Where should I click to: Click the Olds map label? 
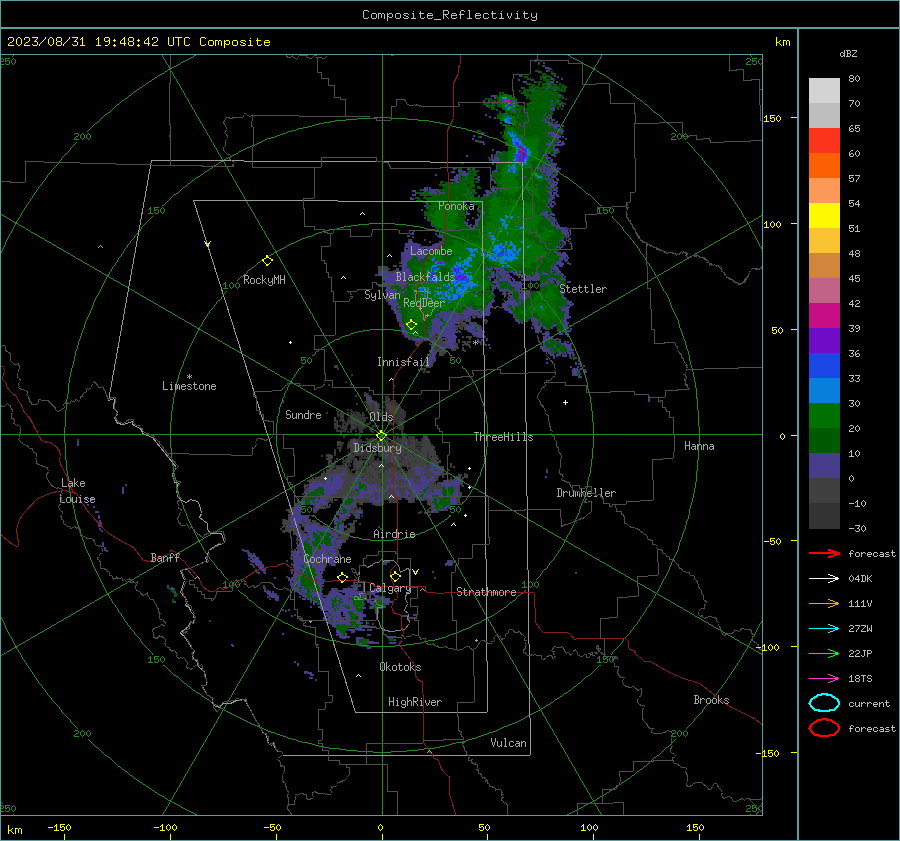pos(381,417)
